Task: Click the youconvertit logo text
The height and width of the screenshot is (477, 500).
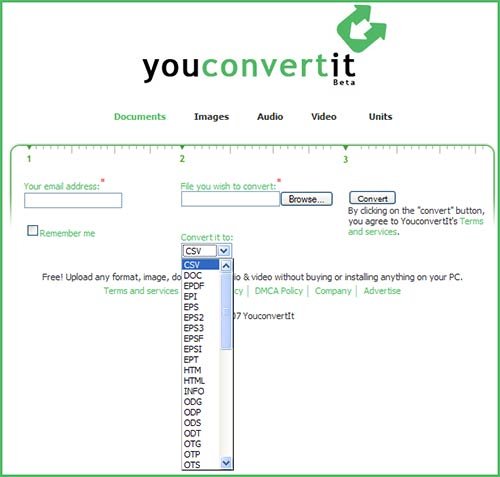Action: click(249, 67)
